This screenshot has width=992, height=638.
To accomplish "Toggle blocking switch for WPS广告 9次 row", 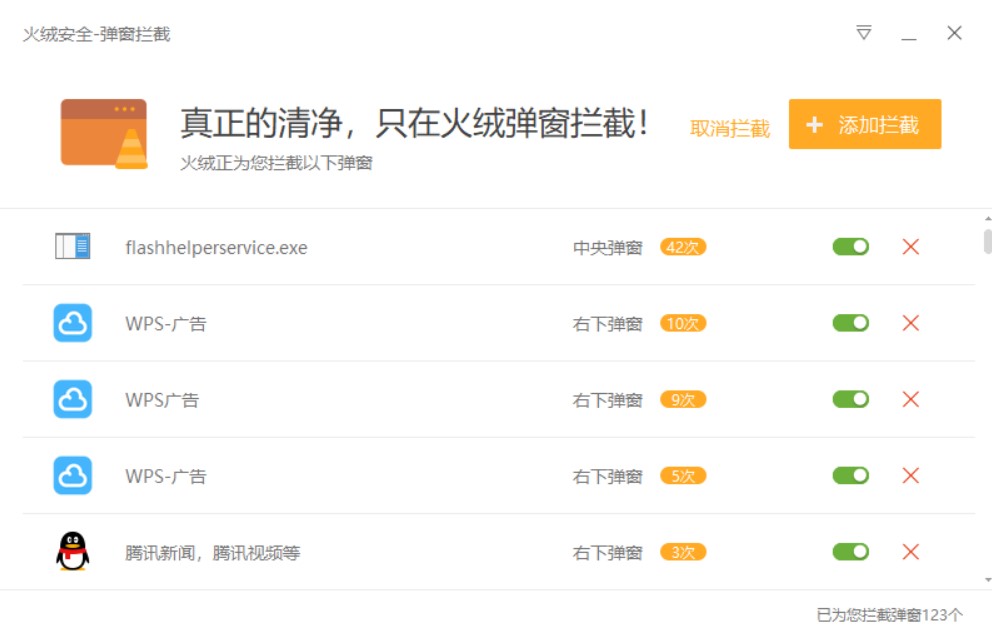I will point(850,399).
